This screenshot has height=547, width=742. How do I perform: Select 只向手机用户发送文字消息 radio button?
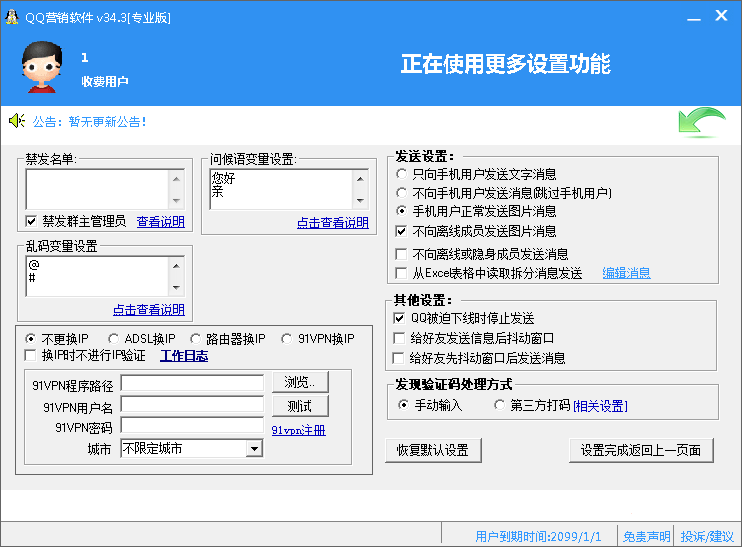(401, 174)
